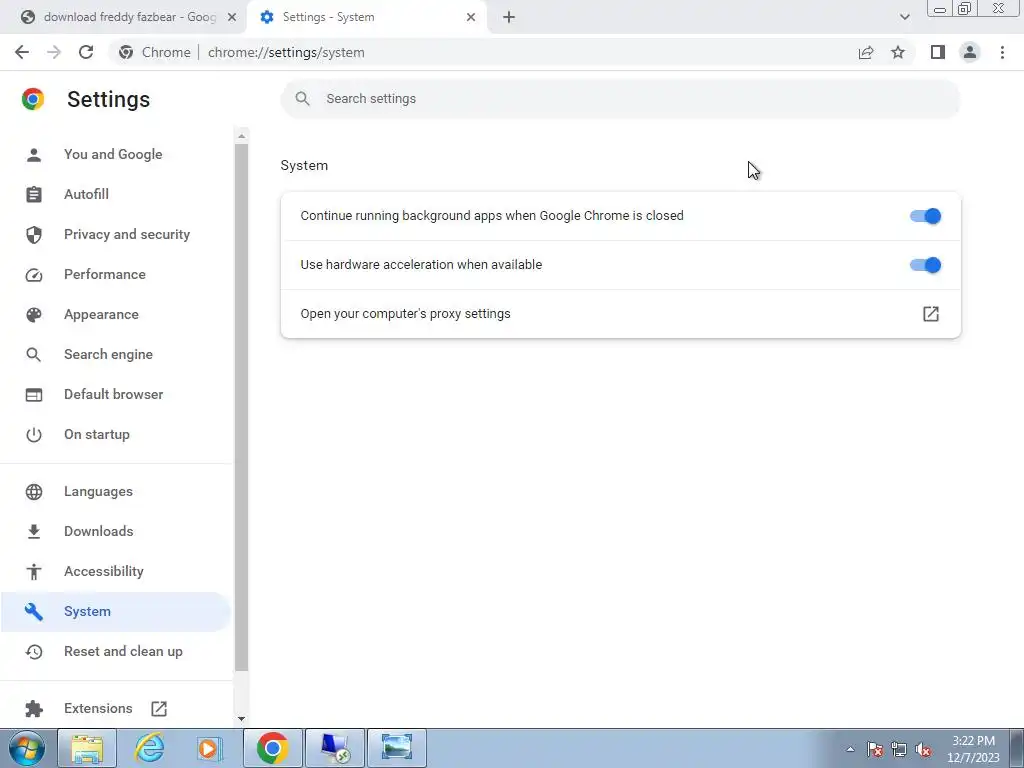This screenshot has height=768, width=1024.
Task: Open You and Google settings
Action: (113, 154)
